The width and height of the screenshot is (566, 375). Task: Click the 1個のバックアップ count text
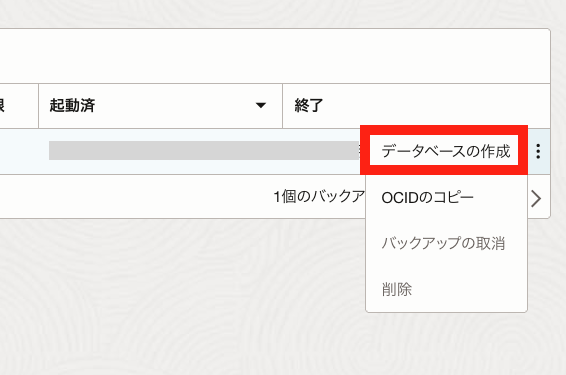[319, 197]
